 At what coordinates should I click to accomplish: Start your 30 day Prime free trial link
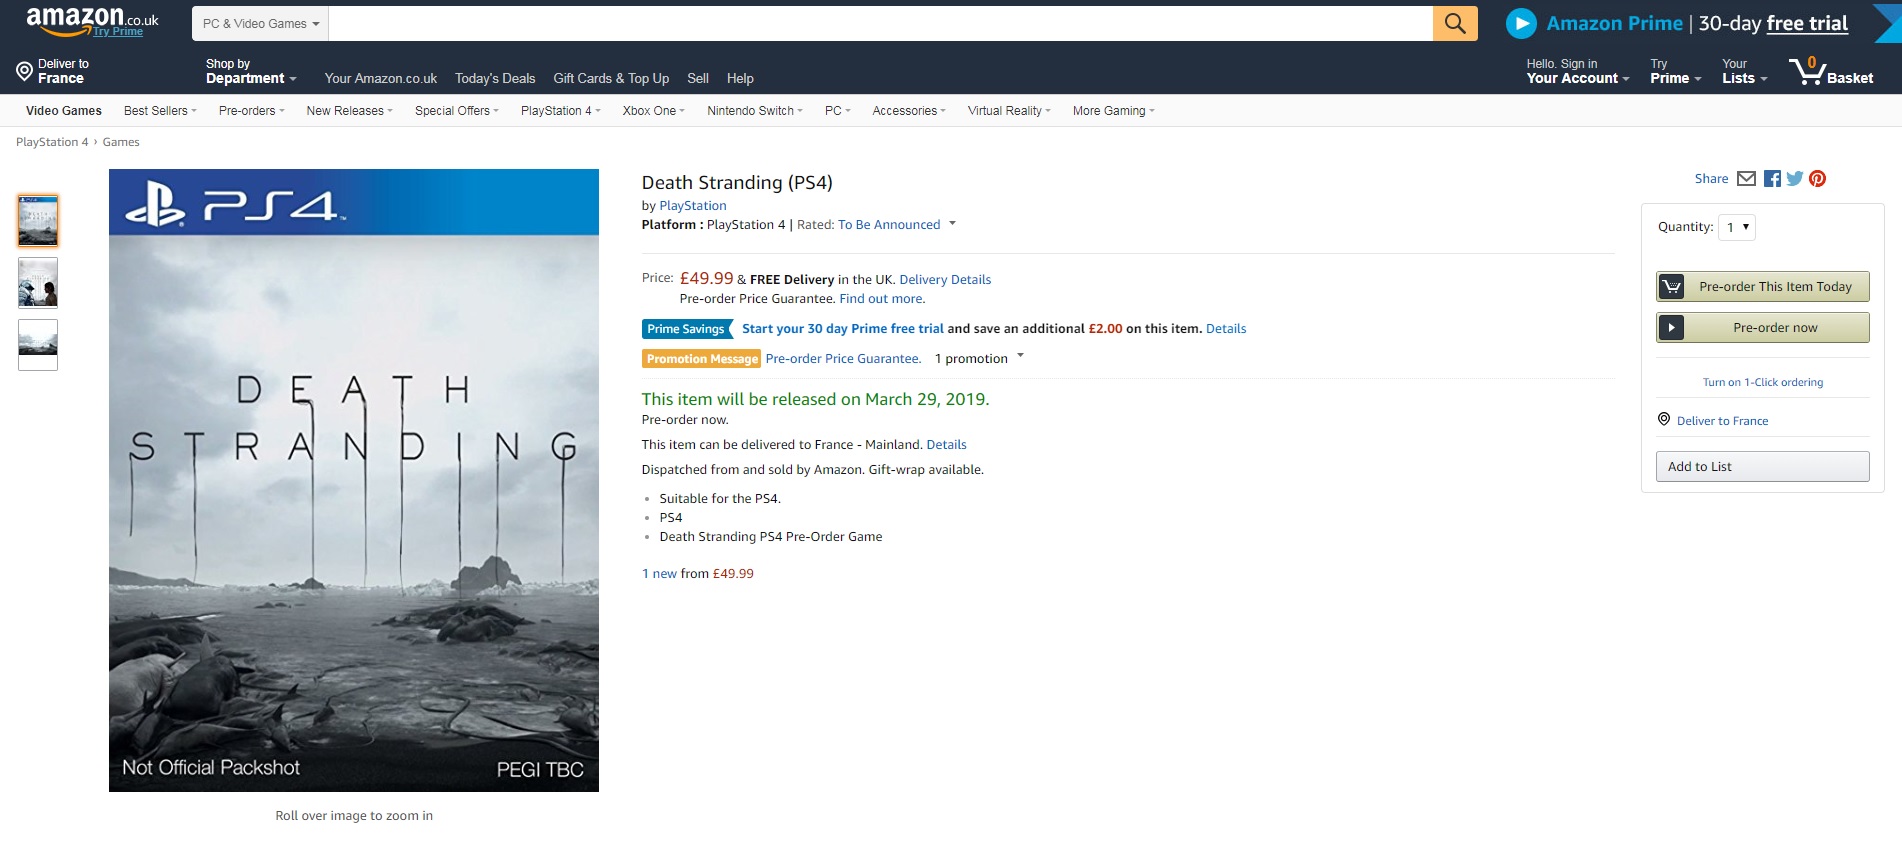click(x=843, y=329)
